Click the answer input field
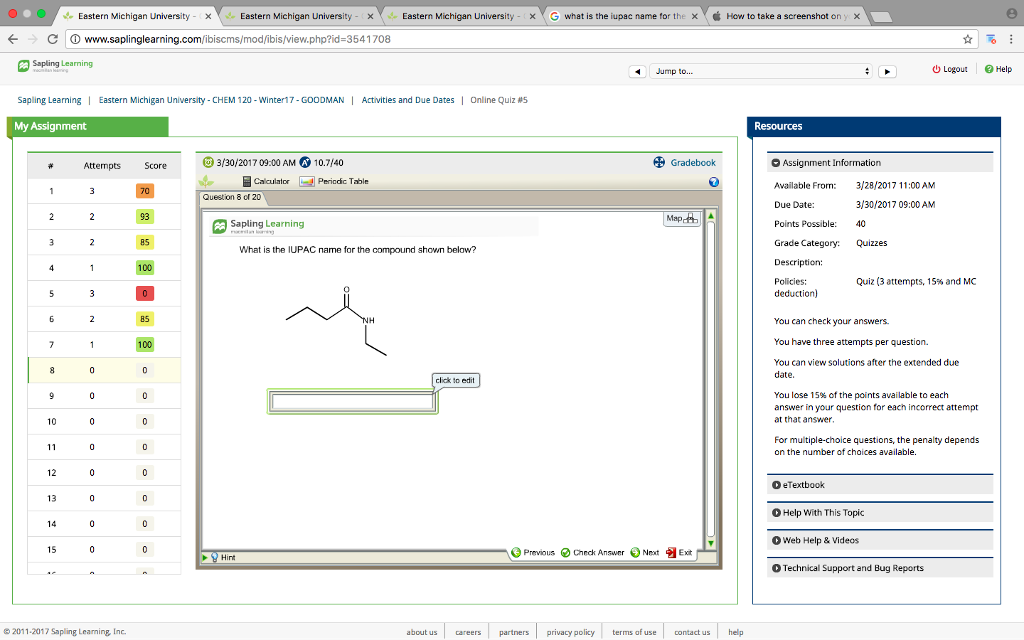This screenshot has width=1024, height=640. (353, 402)
